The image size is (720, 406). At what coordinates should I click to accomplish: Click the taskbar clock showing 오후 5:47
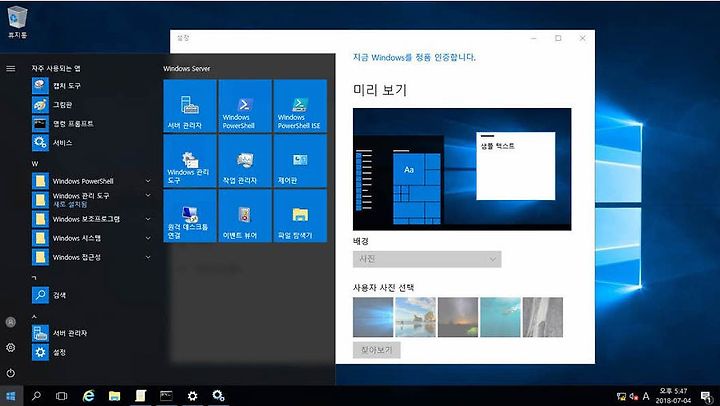click(674, 396)
